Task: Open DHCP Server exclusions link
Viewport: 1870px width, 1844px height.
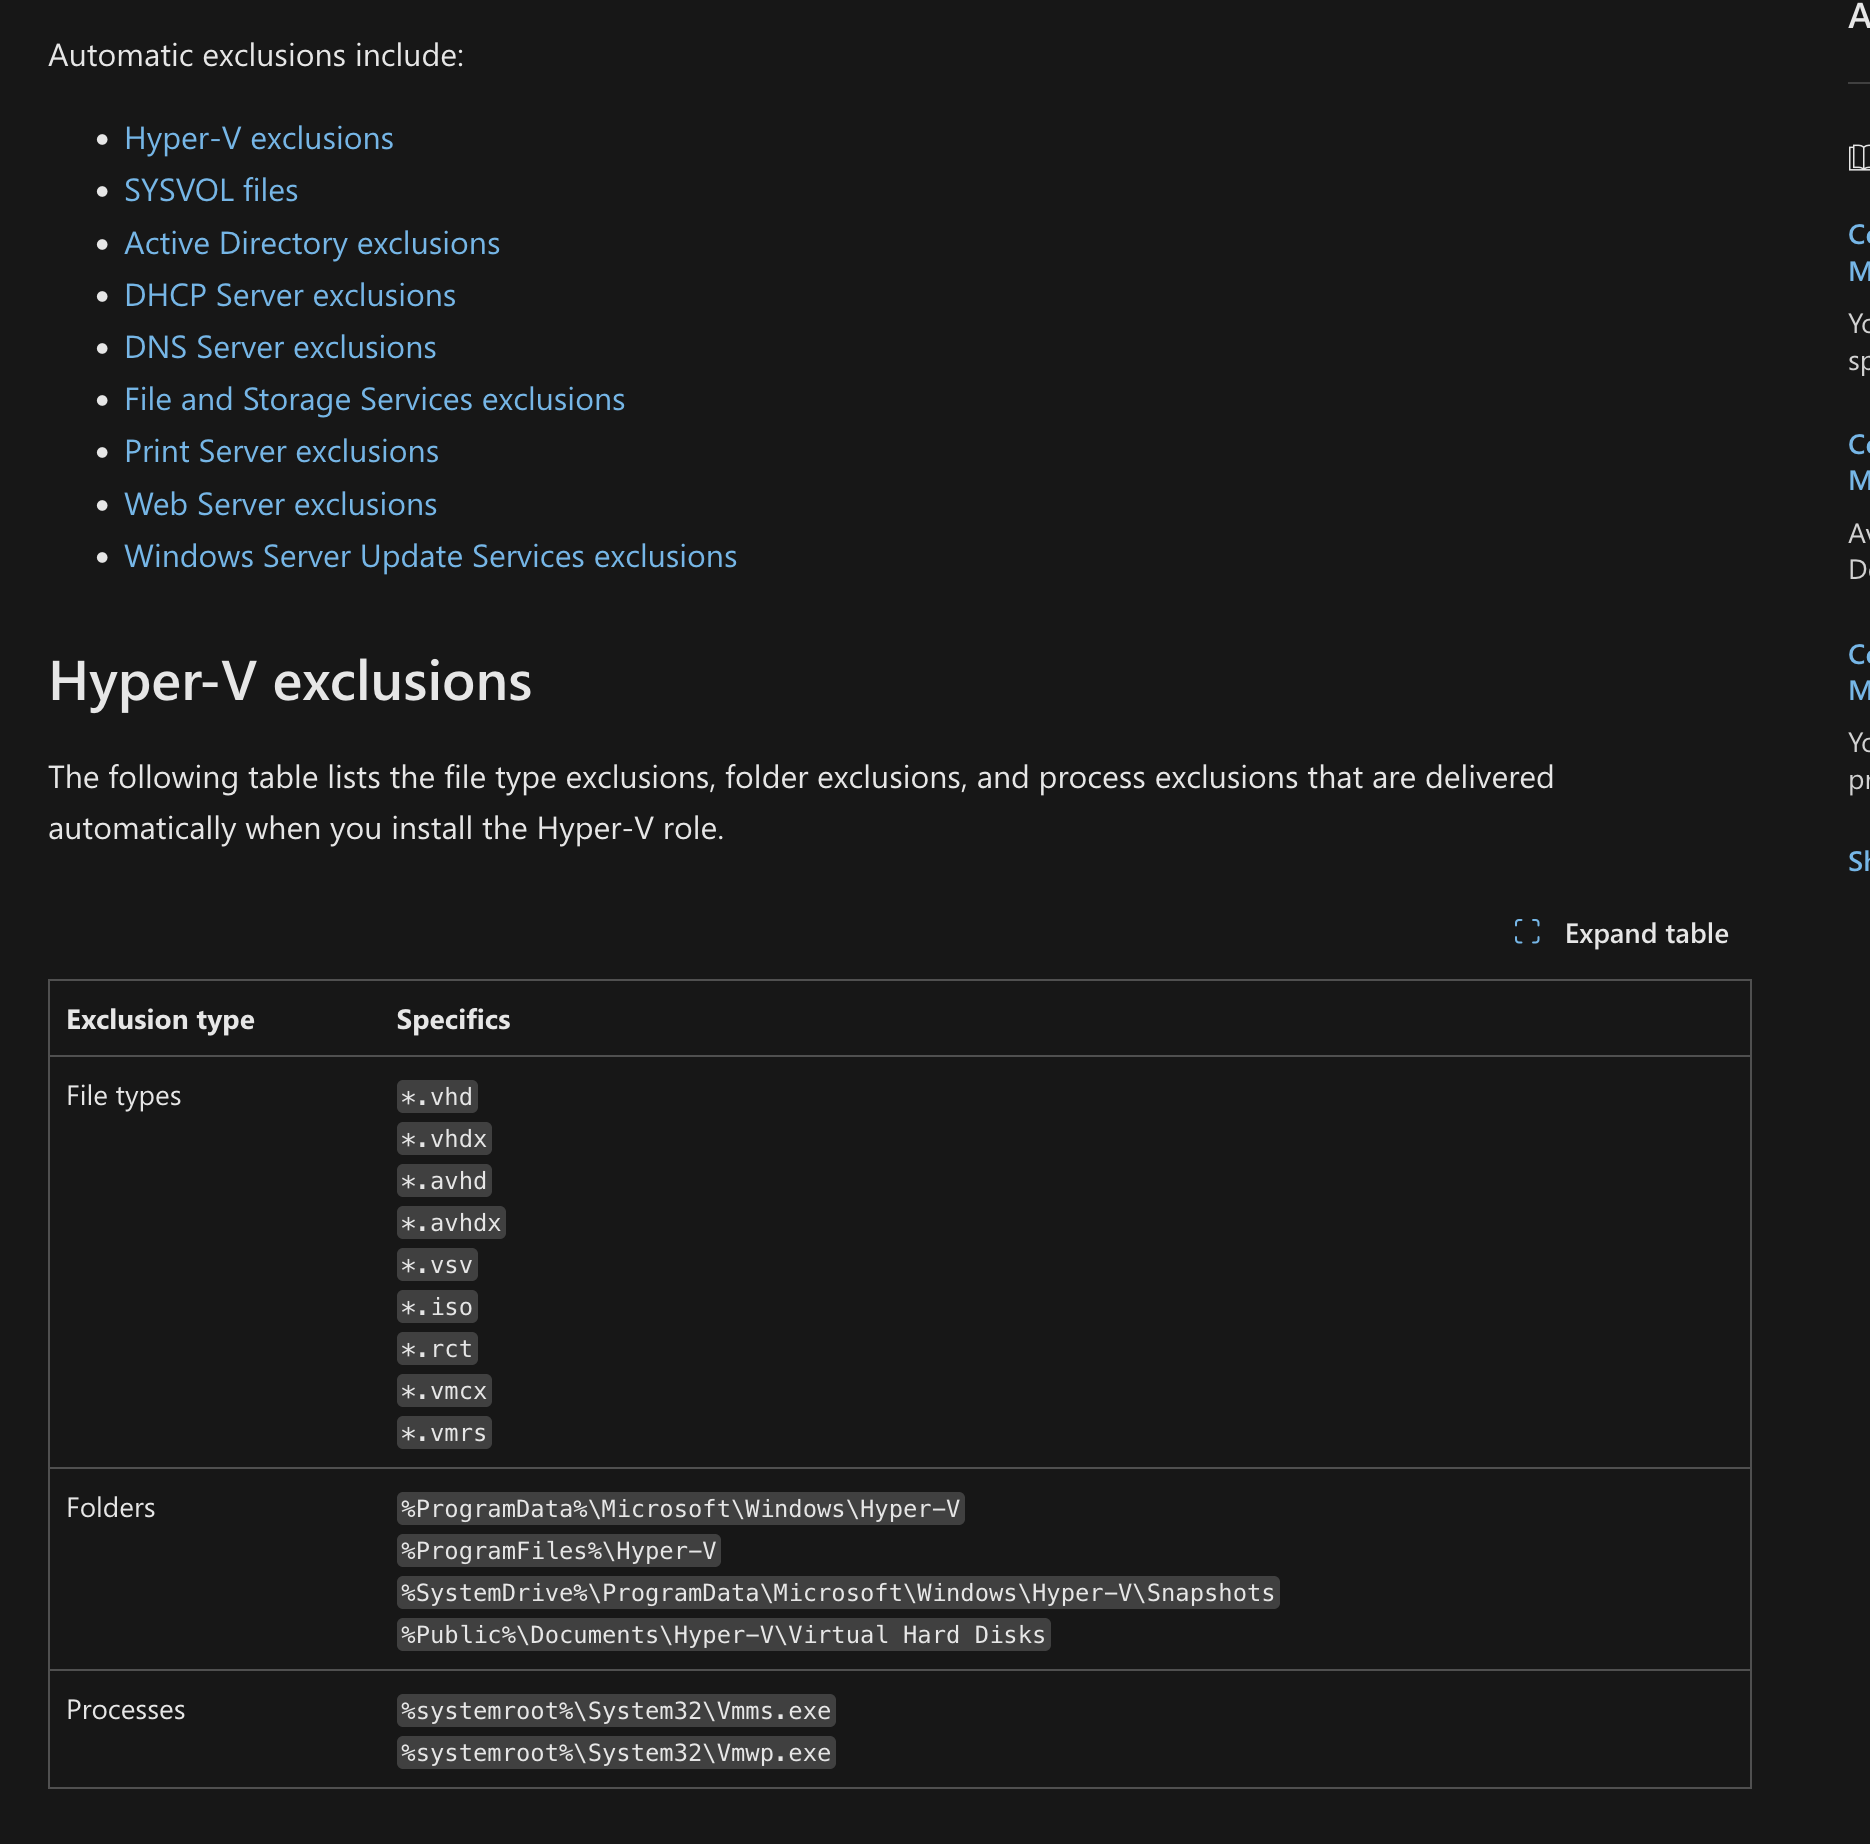Action: click(x=290, y=295)
